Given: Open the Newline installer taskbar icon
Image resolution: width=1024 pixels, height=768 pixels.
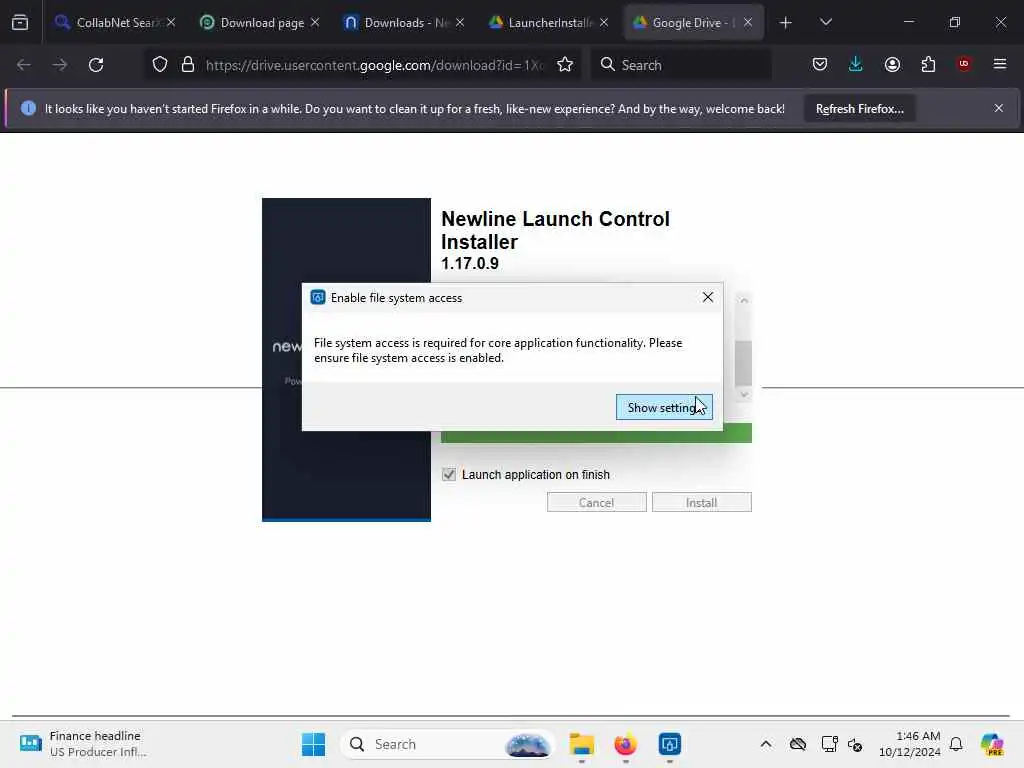Looking at the screenshot, I should (670, 744).
